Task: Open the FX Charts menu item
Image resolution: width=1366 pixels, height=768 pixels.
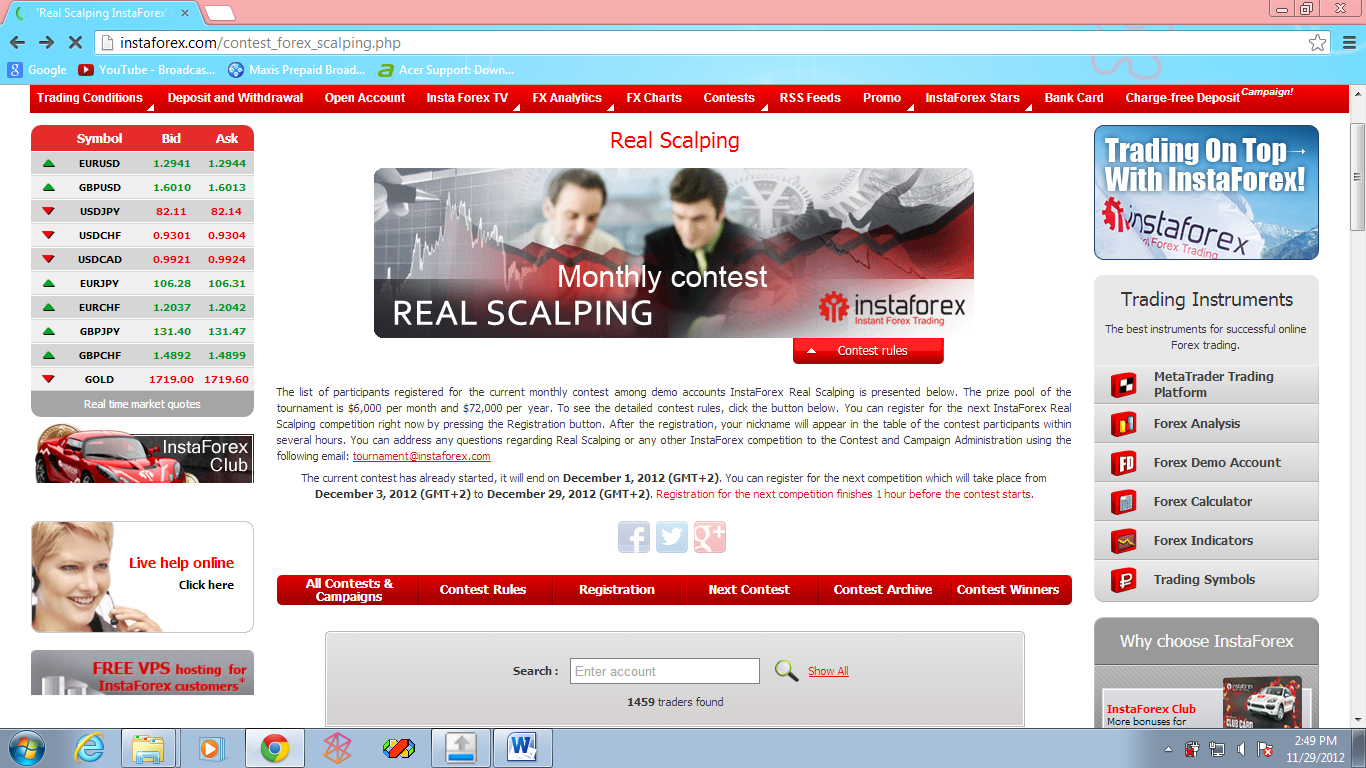Action: click(x=654, y=98)
